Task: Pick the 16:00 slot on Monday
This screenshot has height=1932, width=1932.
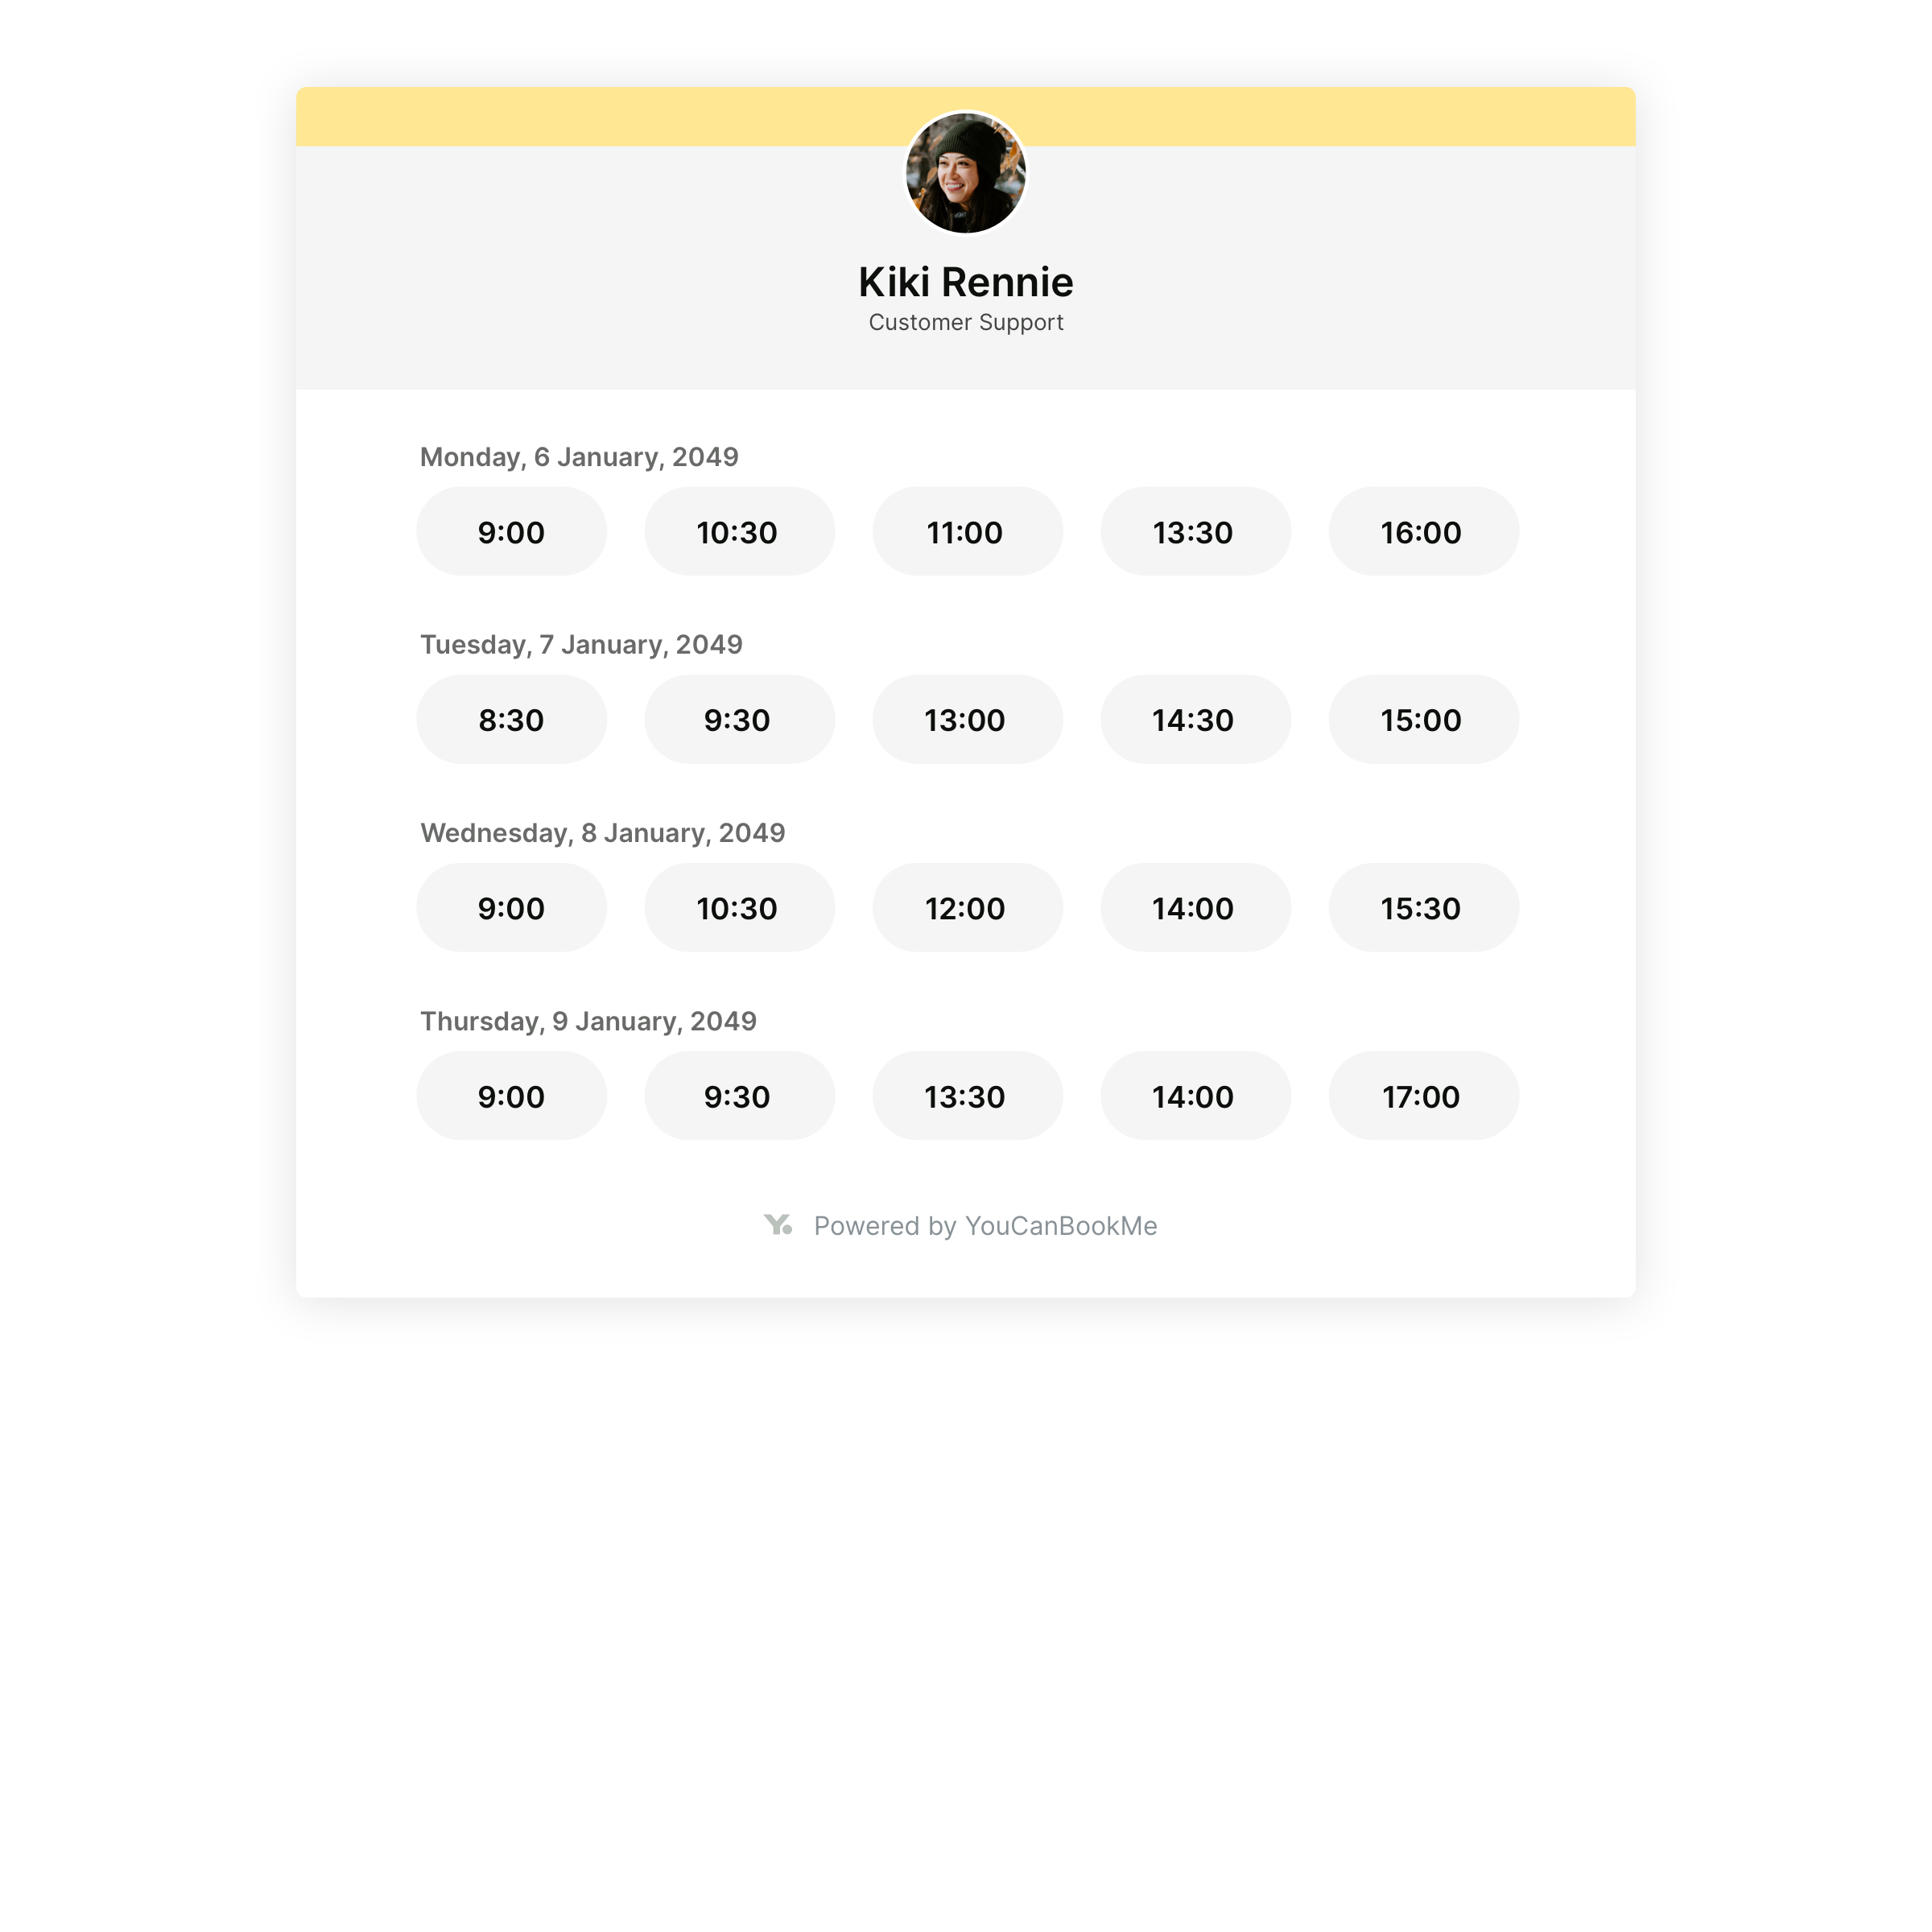Action: tap(1423, 531)
